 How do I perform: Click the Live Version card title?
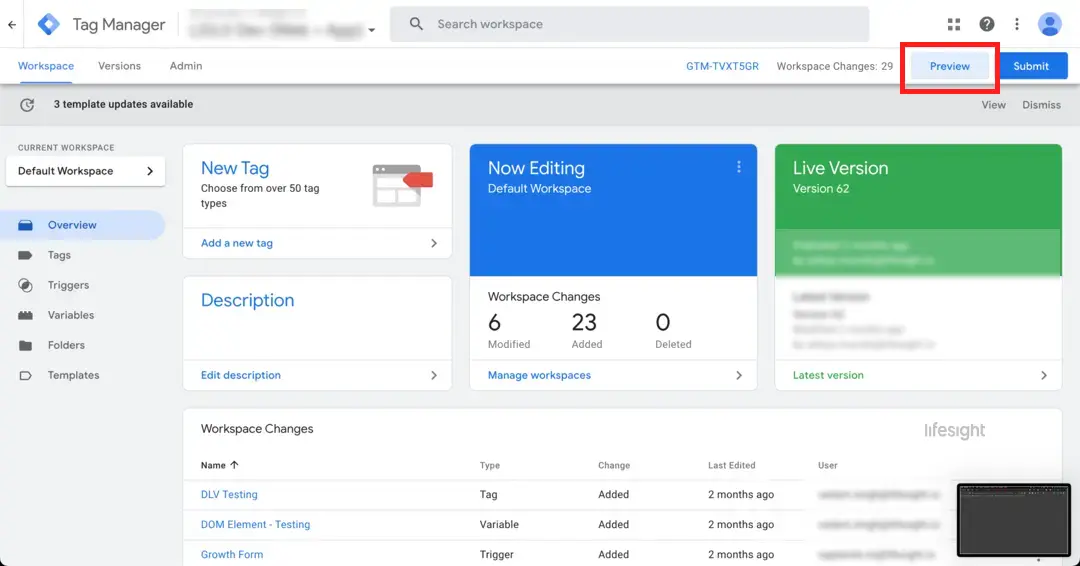[840, 168]
